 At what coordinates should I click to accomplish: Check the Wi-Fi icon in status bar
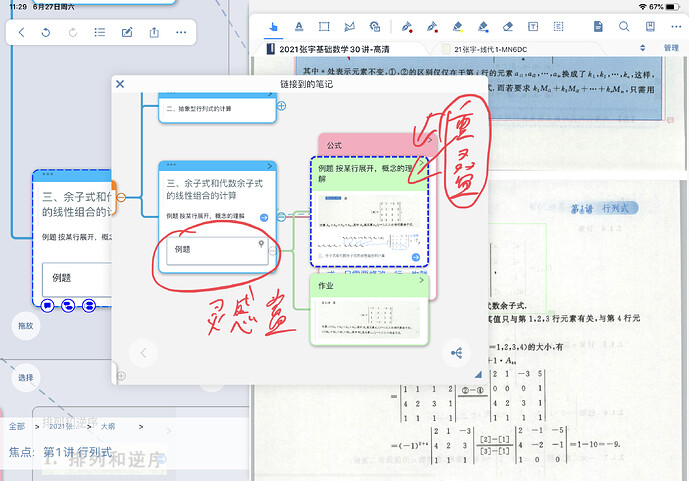[x=642, y=7]
